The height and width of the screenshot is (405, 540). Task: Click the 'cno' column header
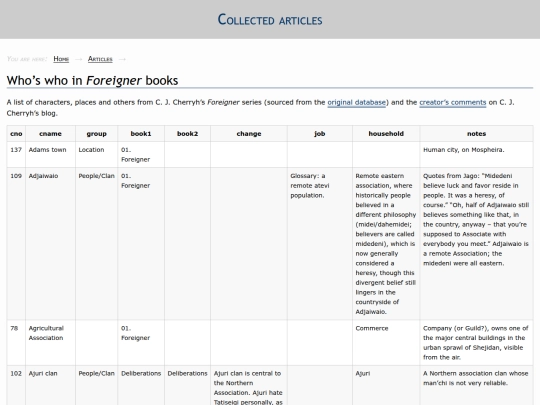click(x=16, y=134)
